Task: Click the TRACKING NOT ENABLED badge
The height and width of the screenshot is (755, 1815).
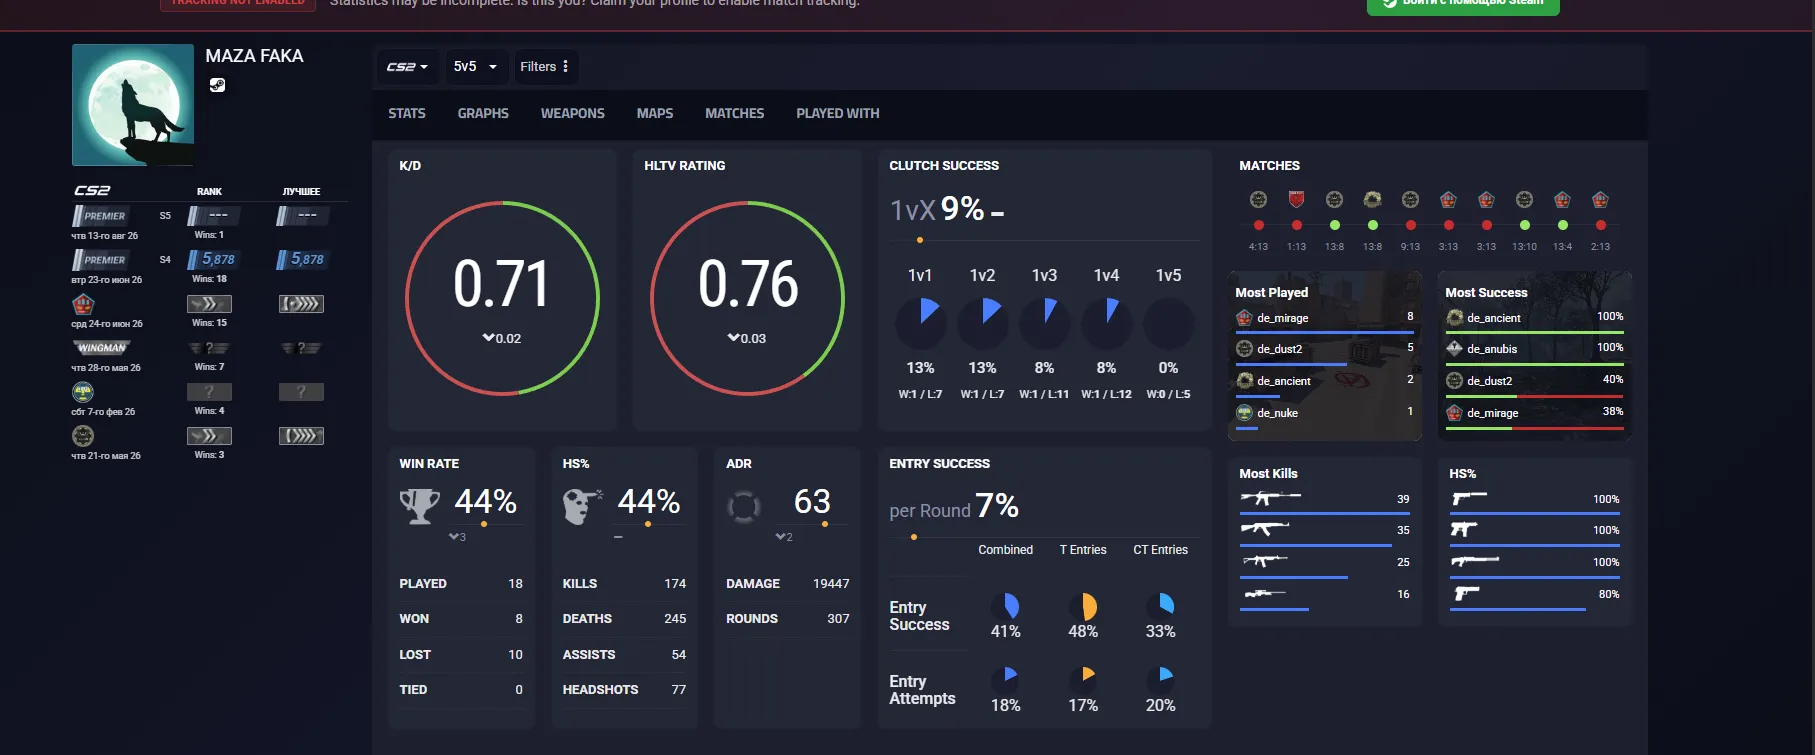Action: pyautogui.click(x=238, y=4)
